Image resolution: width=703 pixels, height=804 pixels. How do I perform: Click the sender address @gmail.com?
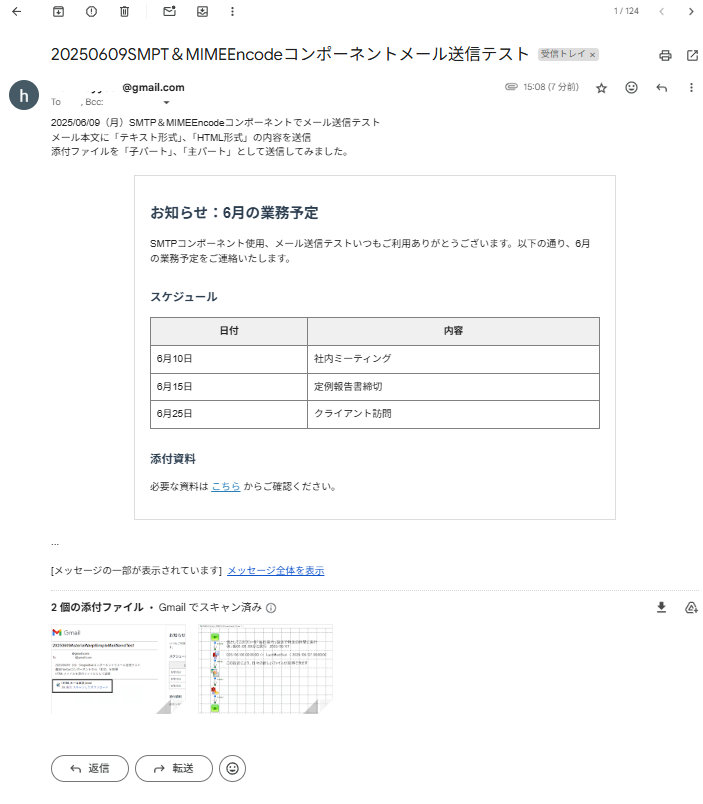coord(153,88)
